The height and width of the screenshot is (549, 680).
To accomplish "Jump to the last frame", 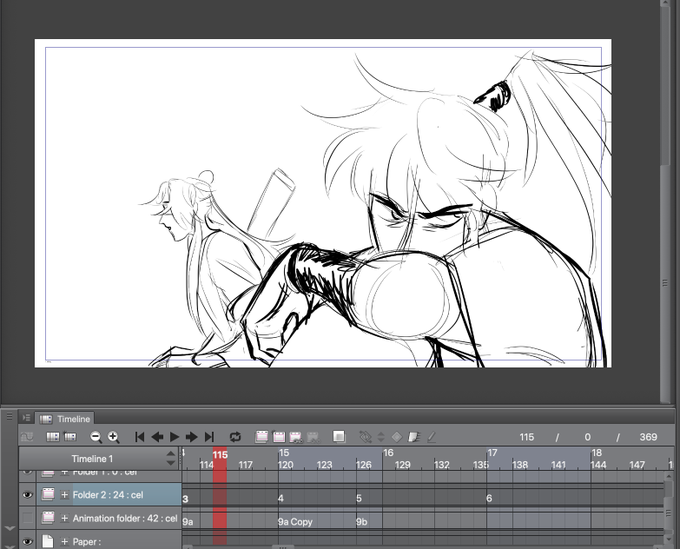I will 209,437.
